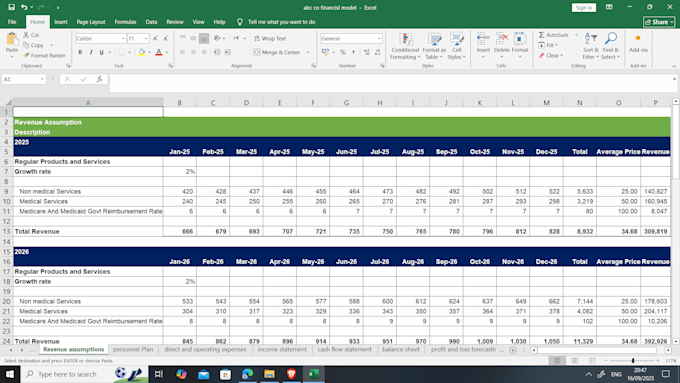Click the Undo icon
This screenshot has width=680, height=383.
tap(24, 7)
